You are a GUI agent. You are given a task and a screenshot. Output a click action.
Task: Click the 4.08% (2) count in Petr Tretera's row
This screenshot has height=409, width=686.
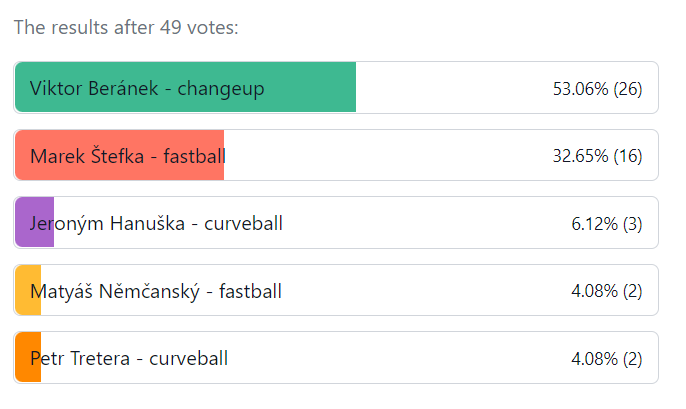click(x=606, y=358)
